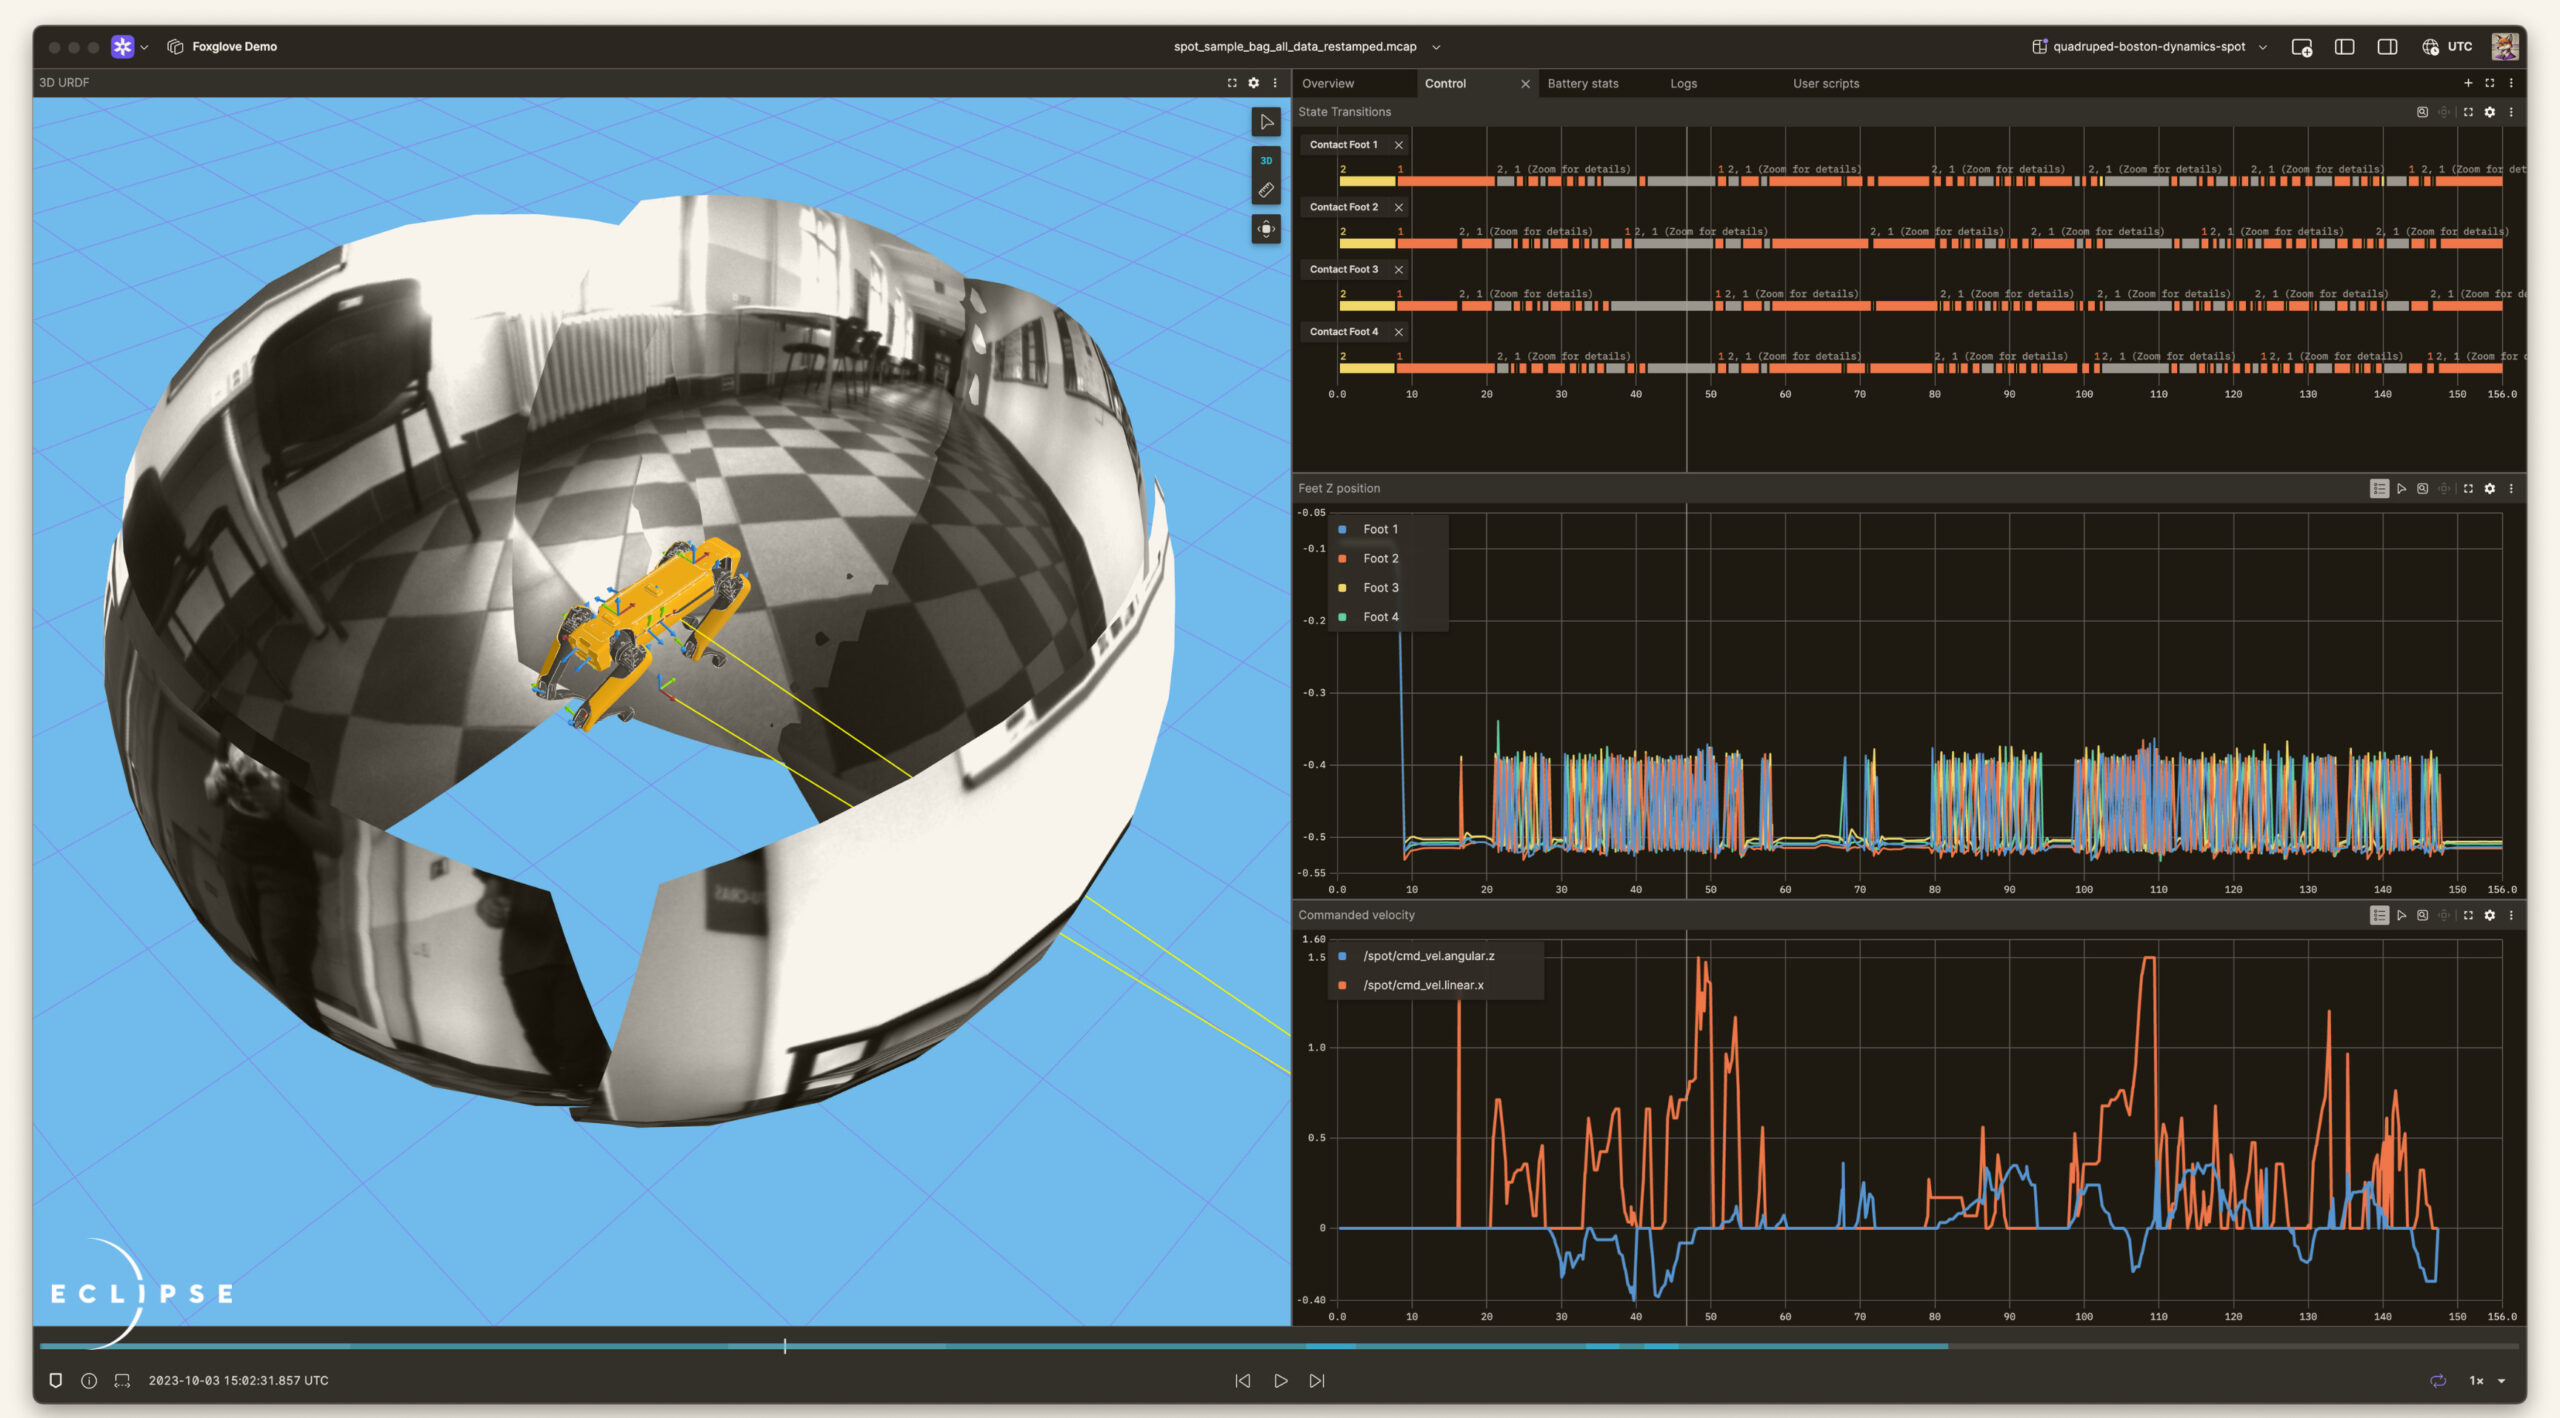Click the play button in playback bar
The width and height of the screenshot is (2560, 1418).
tap(1280, 1381)
